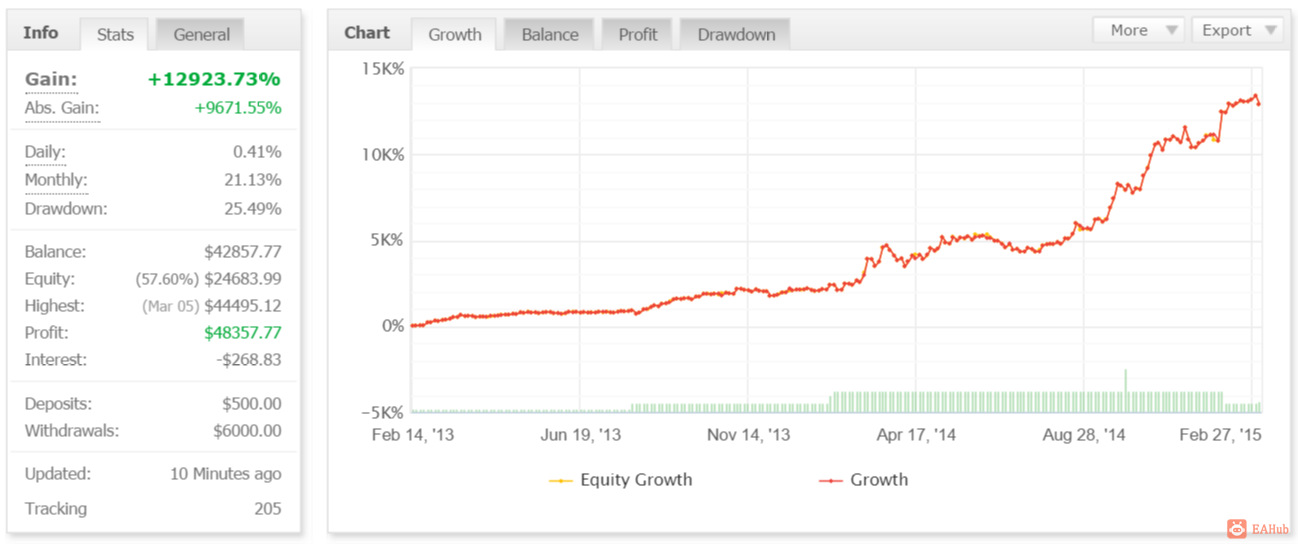Click the interest value -$268.83
This screenshot has width=1298, height=544.
[x=248, y=360]
